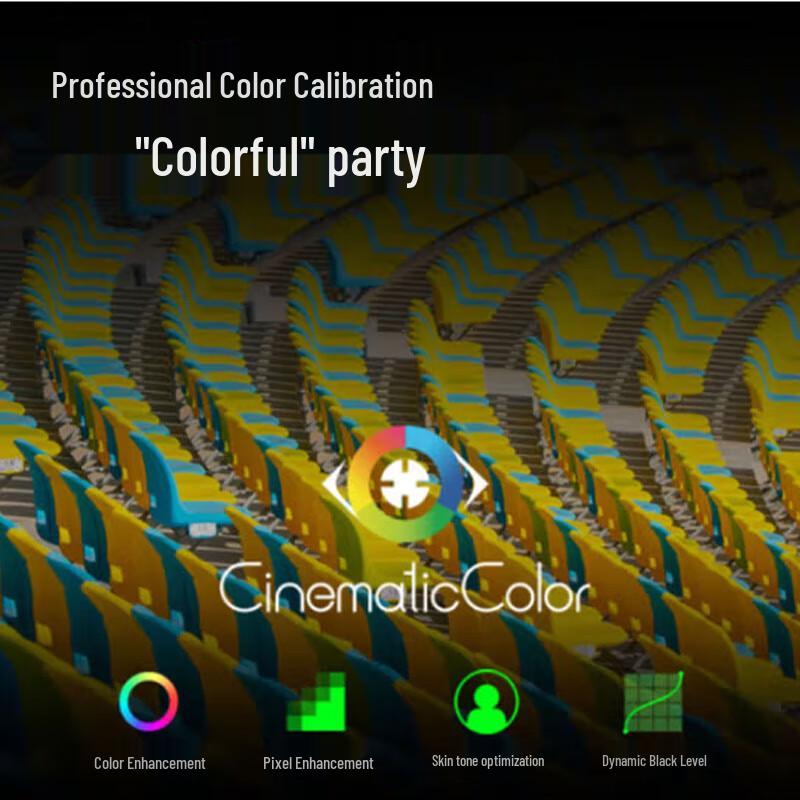Viewport: 800px width, 800px height.
Task: Click the word "party" in the title
Action: [x=377, y=158]
